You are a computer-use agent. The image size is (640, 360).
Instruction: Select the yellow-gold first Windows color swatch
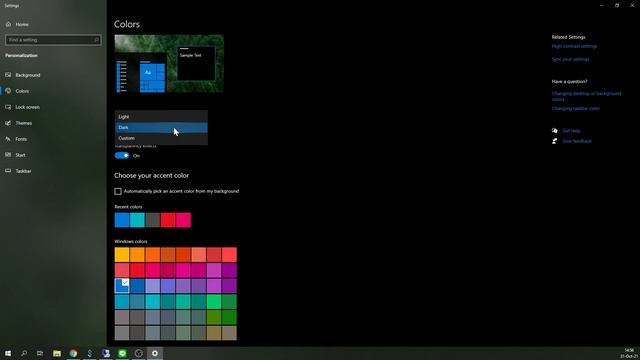(x=122, y=255)
